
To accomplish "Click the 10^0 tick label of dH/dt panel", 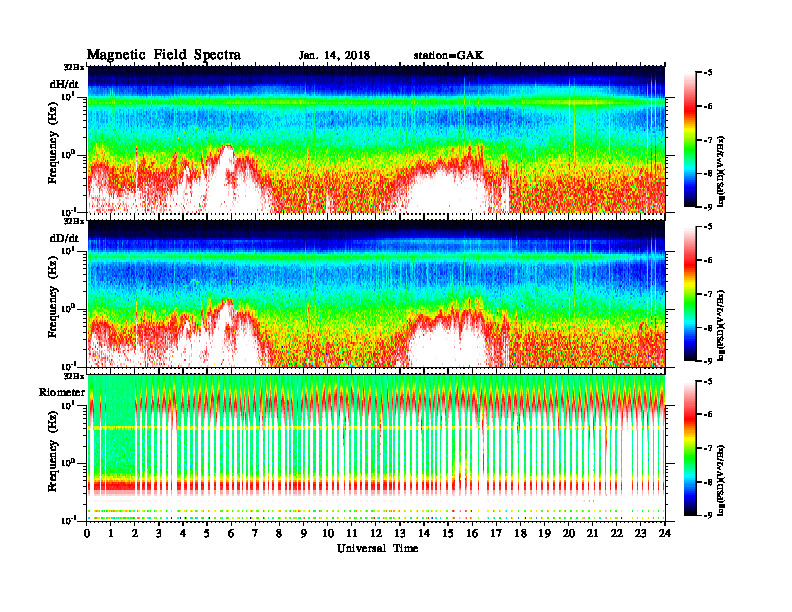I will (69, 154).
